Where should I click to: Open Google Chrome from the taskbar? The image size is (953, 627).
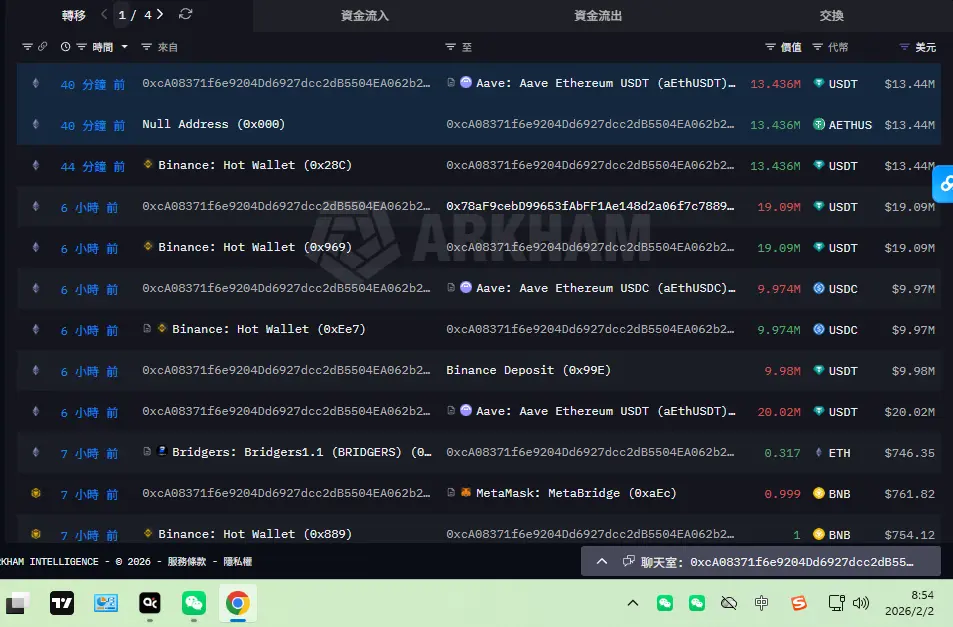tap(238, 603)
